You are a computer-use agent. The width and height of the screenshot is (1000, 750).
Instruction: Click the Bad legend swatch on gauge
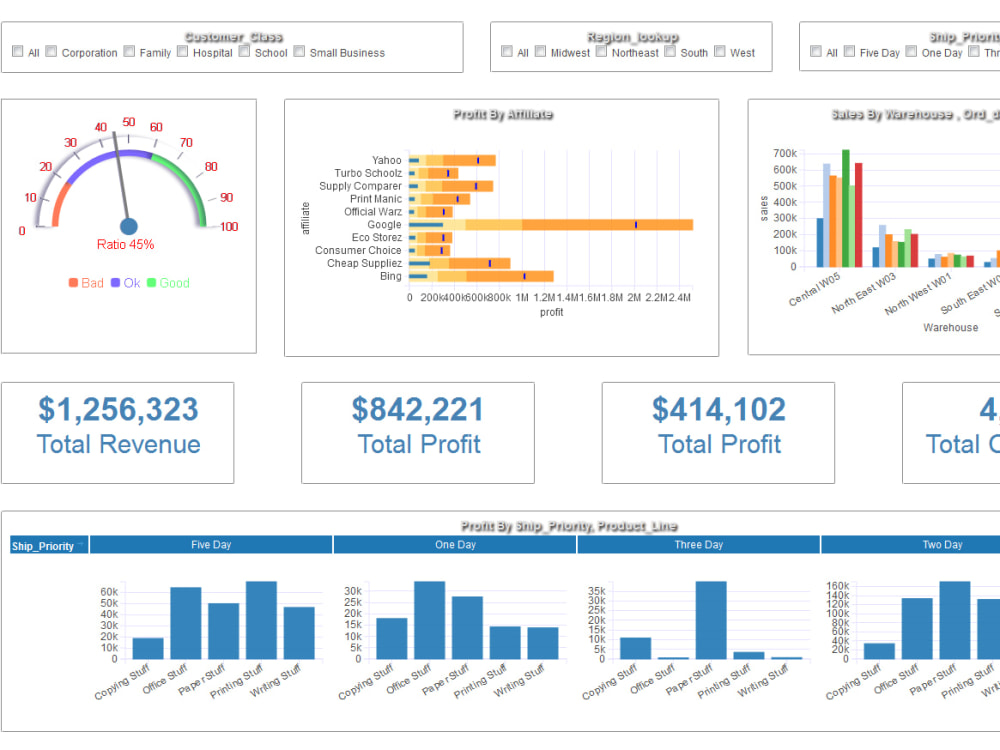pos(73,283)
